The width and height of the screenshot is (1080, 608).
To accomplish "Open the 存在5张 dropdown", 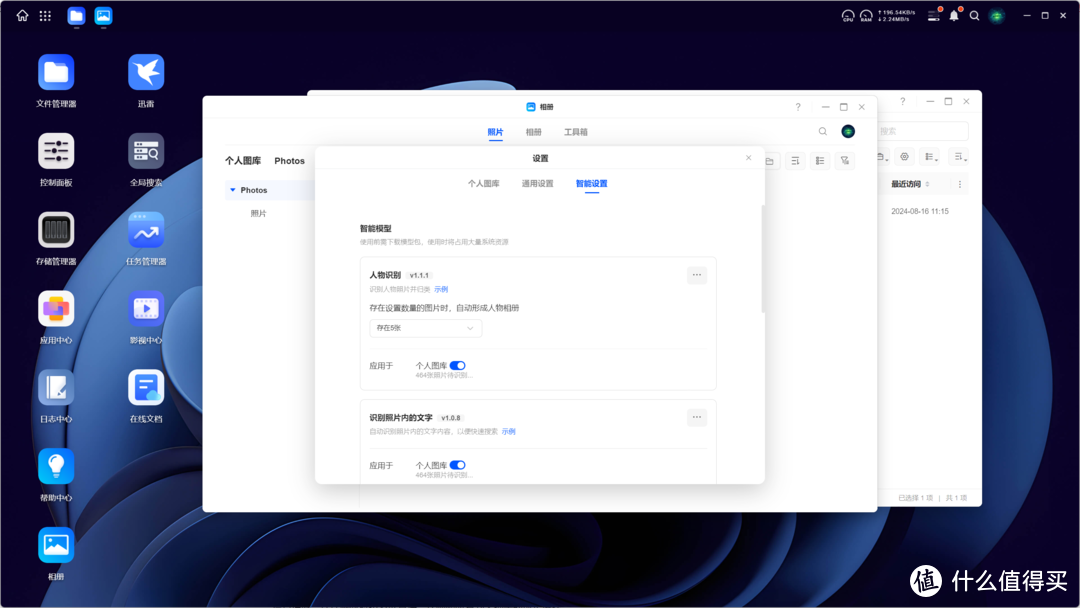I will [x=426, y=328].
